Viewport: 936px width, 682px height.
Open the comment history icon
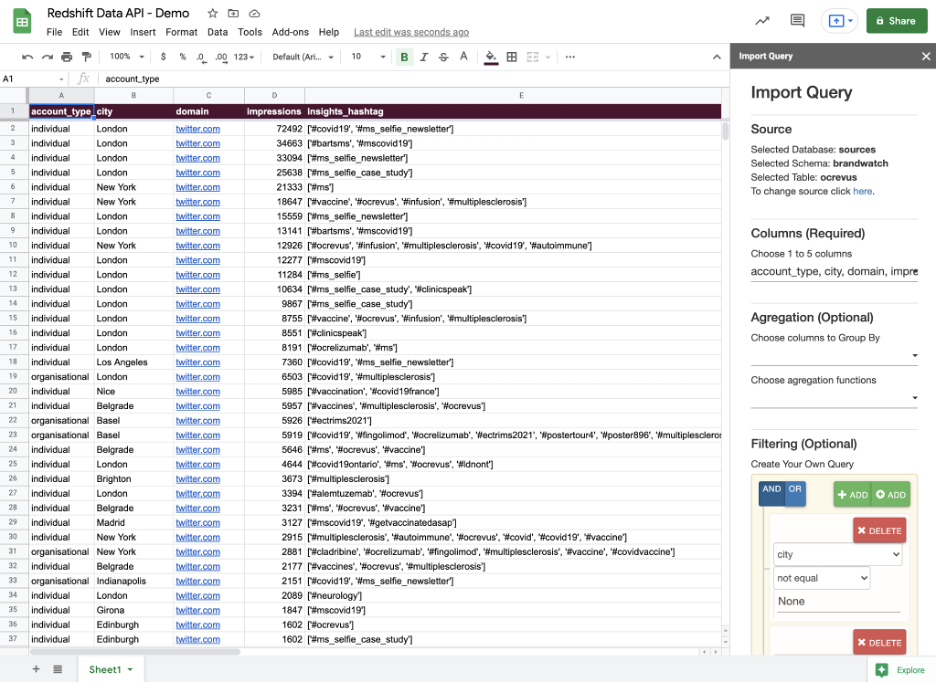click(797, 21)
